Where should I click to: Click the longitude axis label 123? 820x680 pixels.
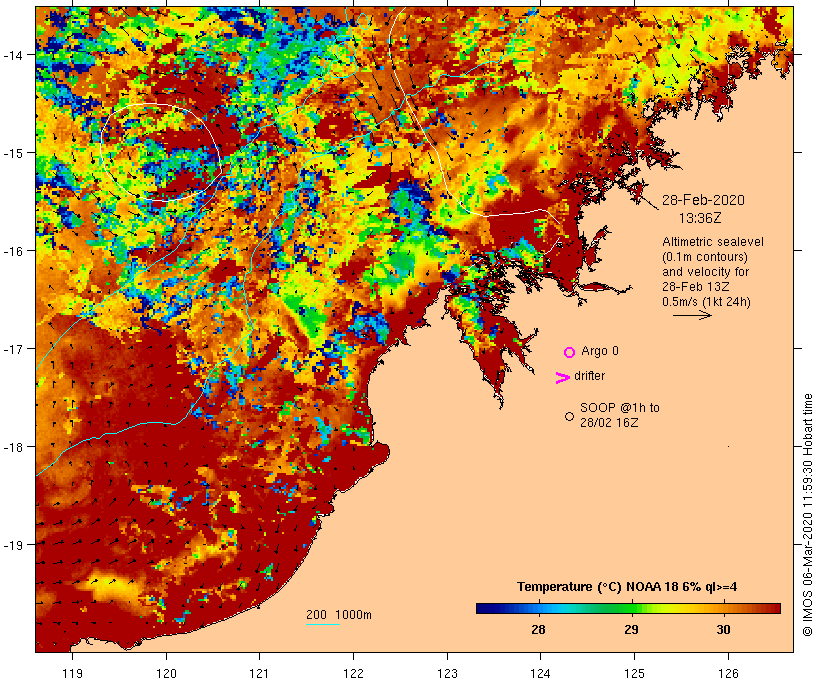tap(447, 673)
